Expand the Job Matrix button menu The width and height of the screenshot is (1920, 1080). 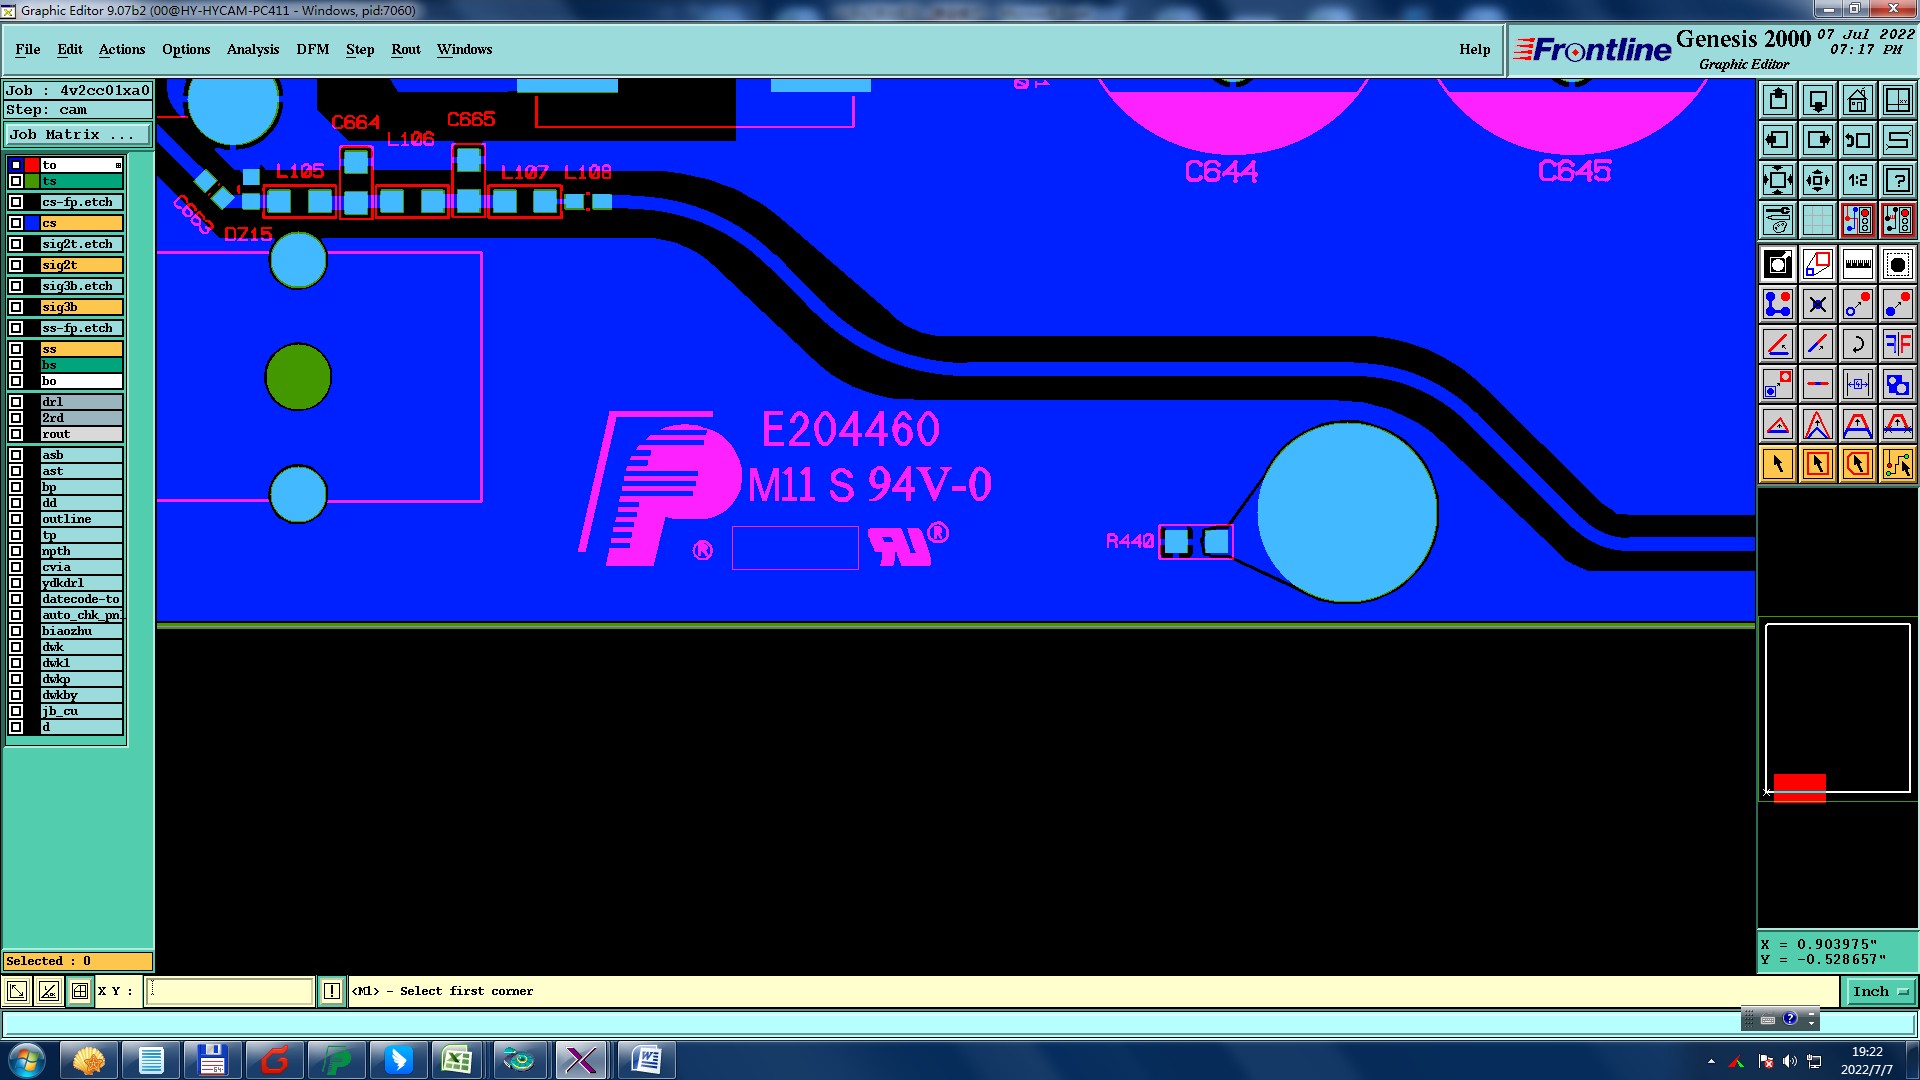(x=78, y=134)
